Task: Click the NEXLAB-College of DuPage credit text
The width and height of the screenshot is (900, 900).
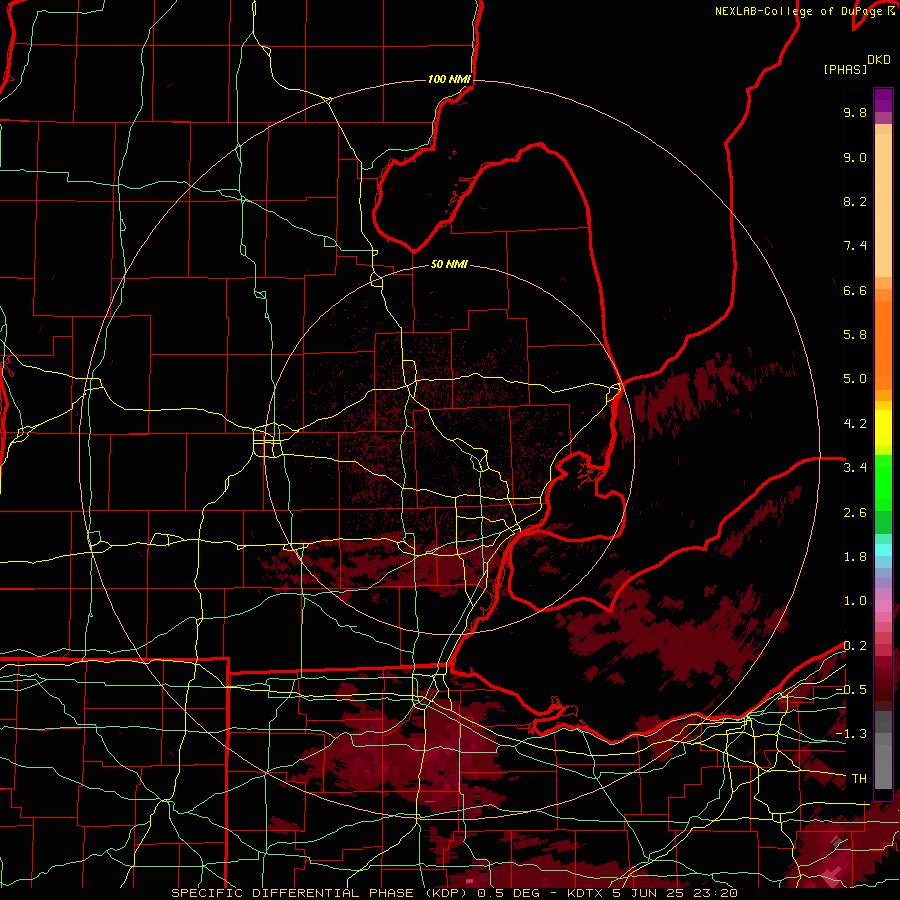Action: click(x=800, y=11)
